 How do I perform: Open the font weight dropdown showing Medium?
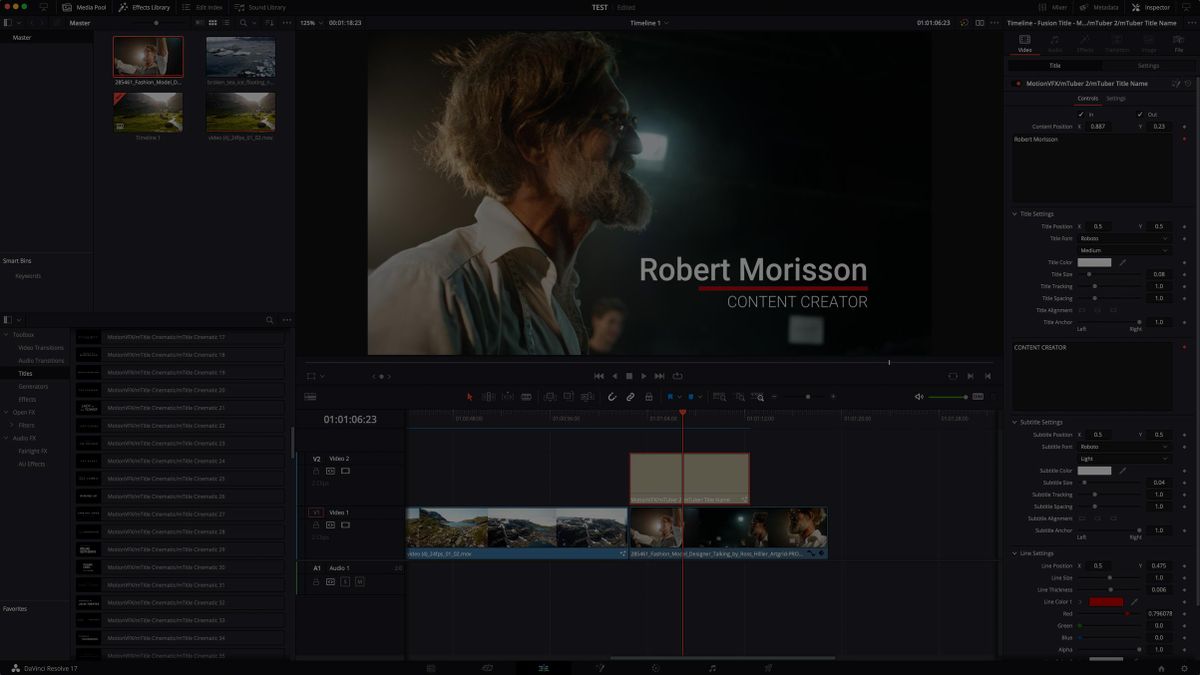1124,248
